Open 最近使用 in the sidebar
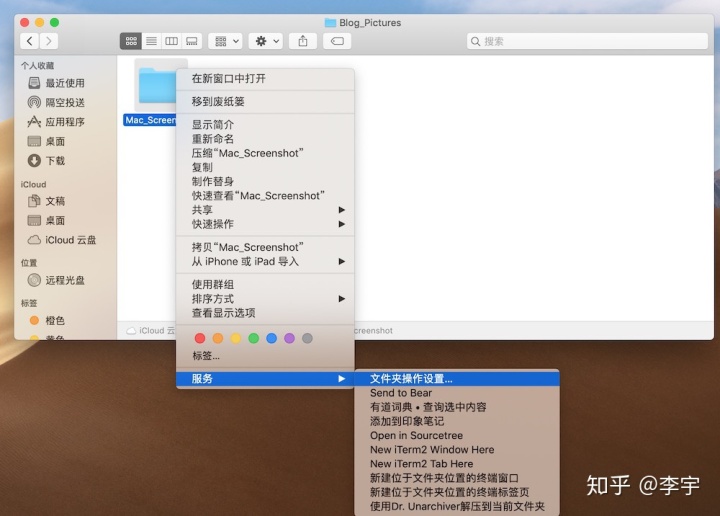 pos(65,83)
